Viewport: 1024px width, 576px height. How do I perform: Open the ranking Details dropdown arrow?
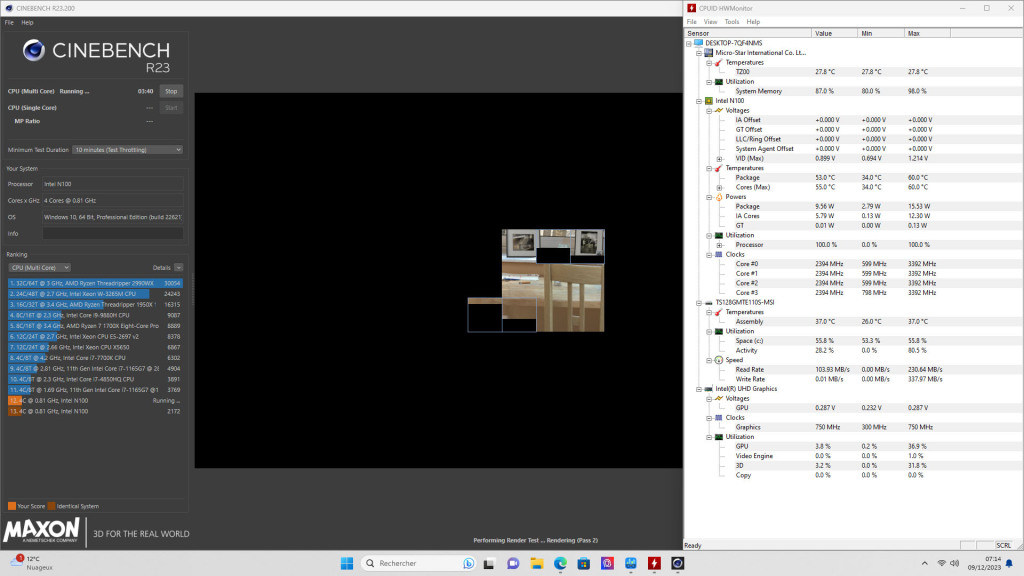[x=178, y=268]
